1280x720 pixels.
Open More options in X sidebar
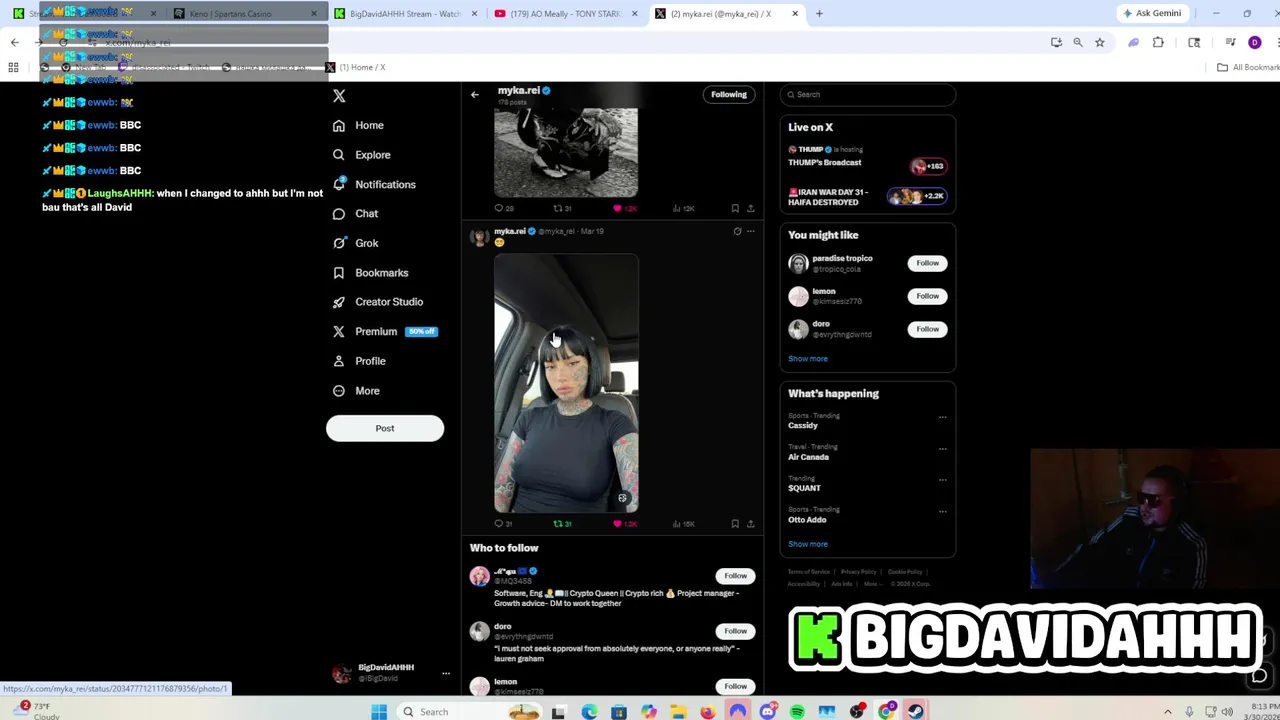coord(356,391)
